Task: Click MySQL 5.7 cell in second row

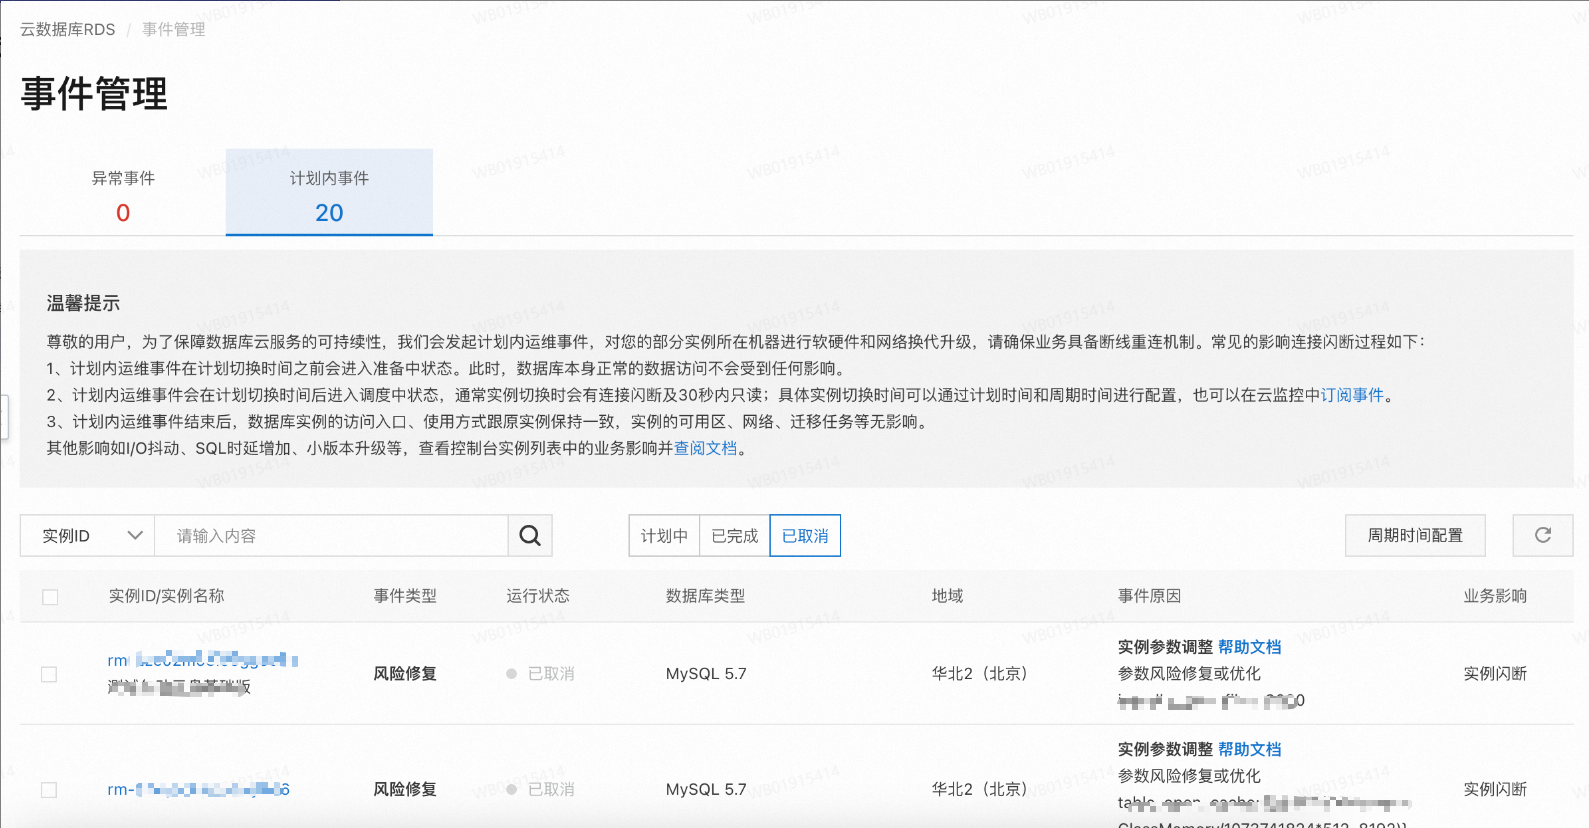Action: pos(706,790)
